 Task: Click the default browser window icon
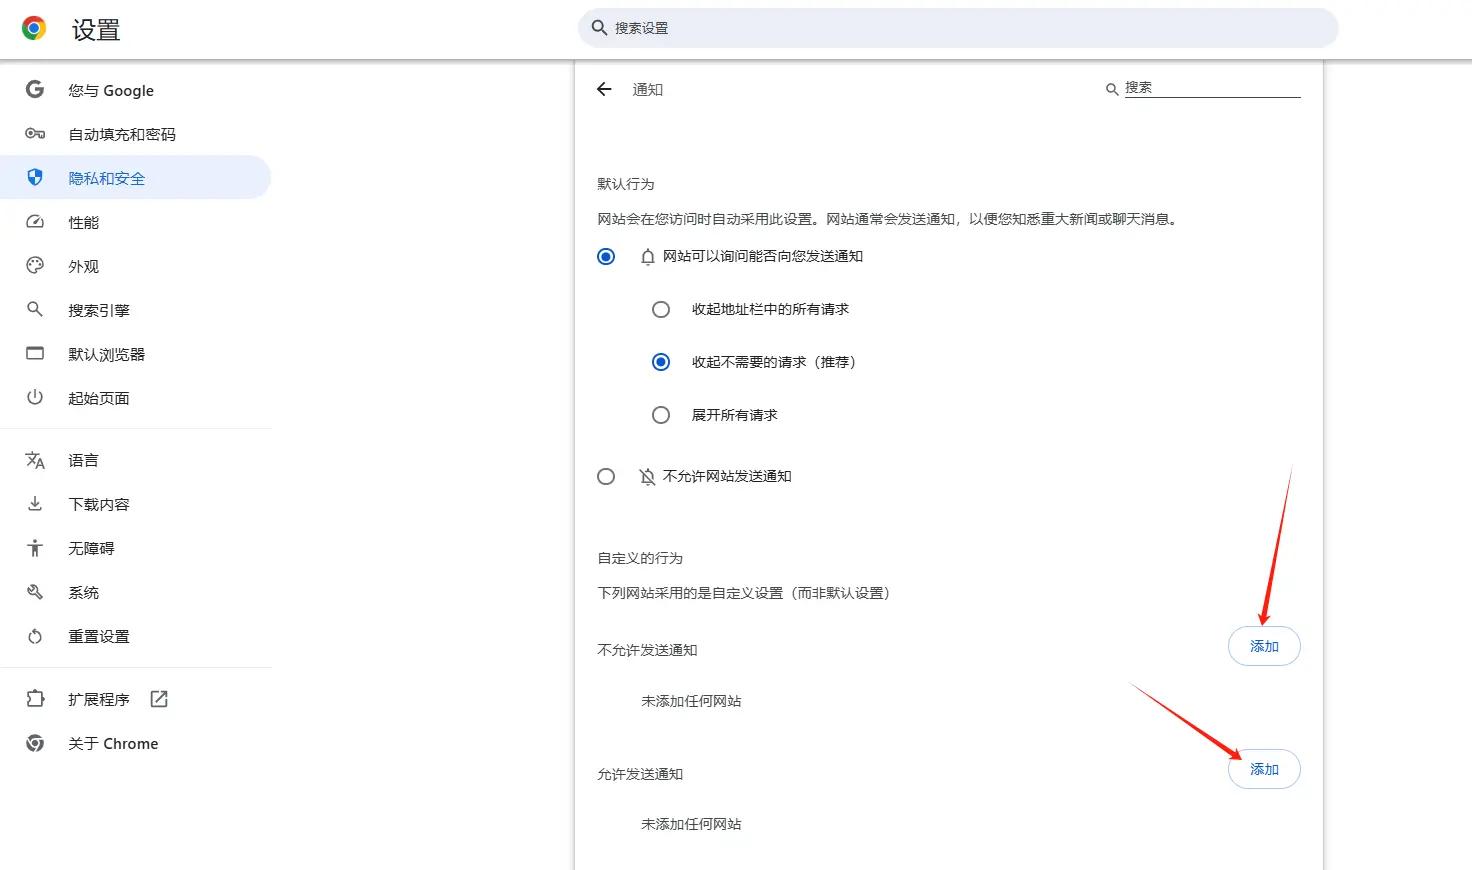tap(35, 354)
